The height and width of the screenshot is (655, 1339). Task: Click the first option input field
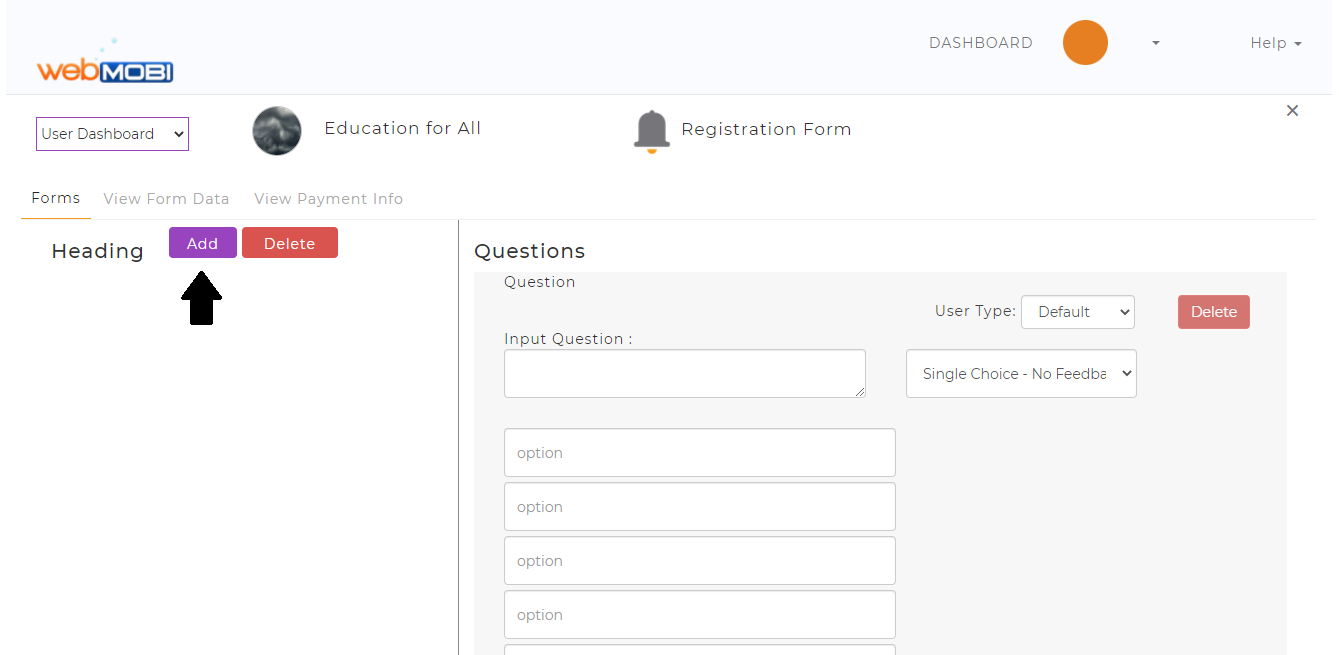pyautogui.click(x=700, y=453)
